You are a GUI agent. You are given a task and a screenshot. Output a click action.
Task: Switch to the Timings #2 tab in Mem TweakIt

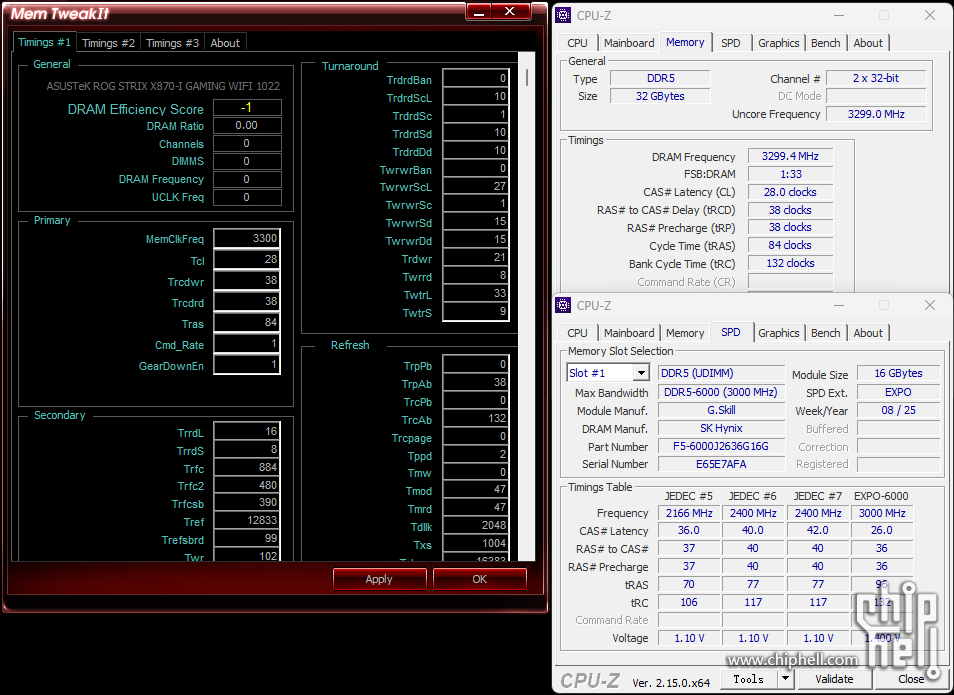click(108, 43)
